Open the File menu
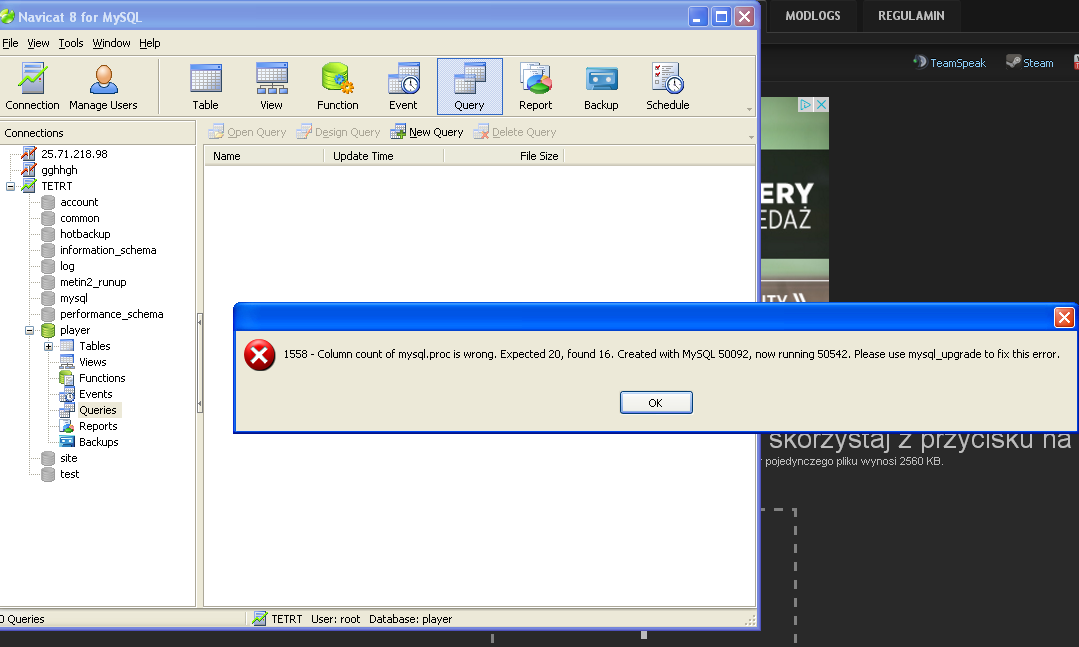1079x647 pixels. coord(10,43)
